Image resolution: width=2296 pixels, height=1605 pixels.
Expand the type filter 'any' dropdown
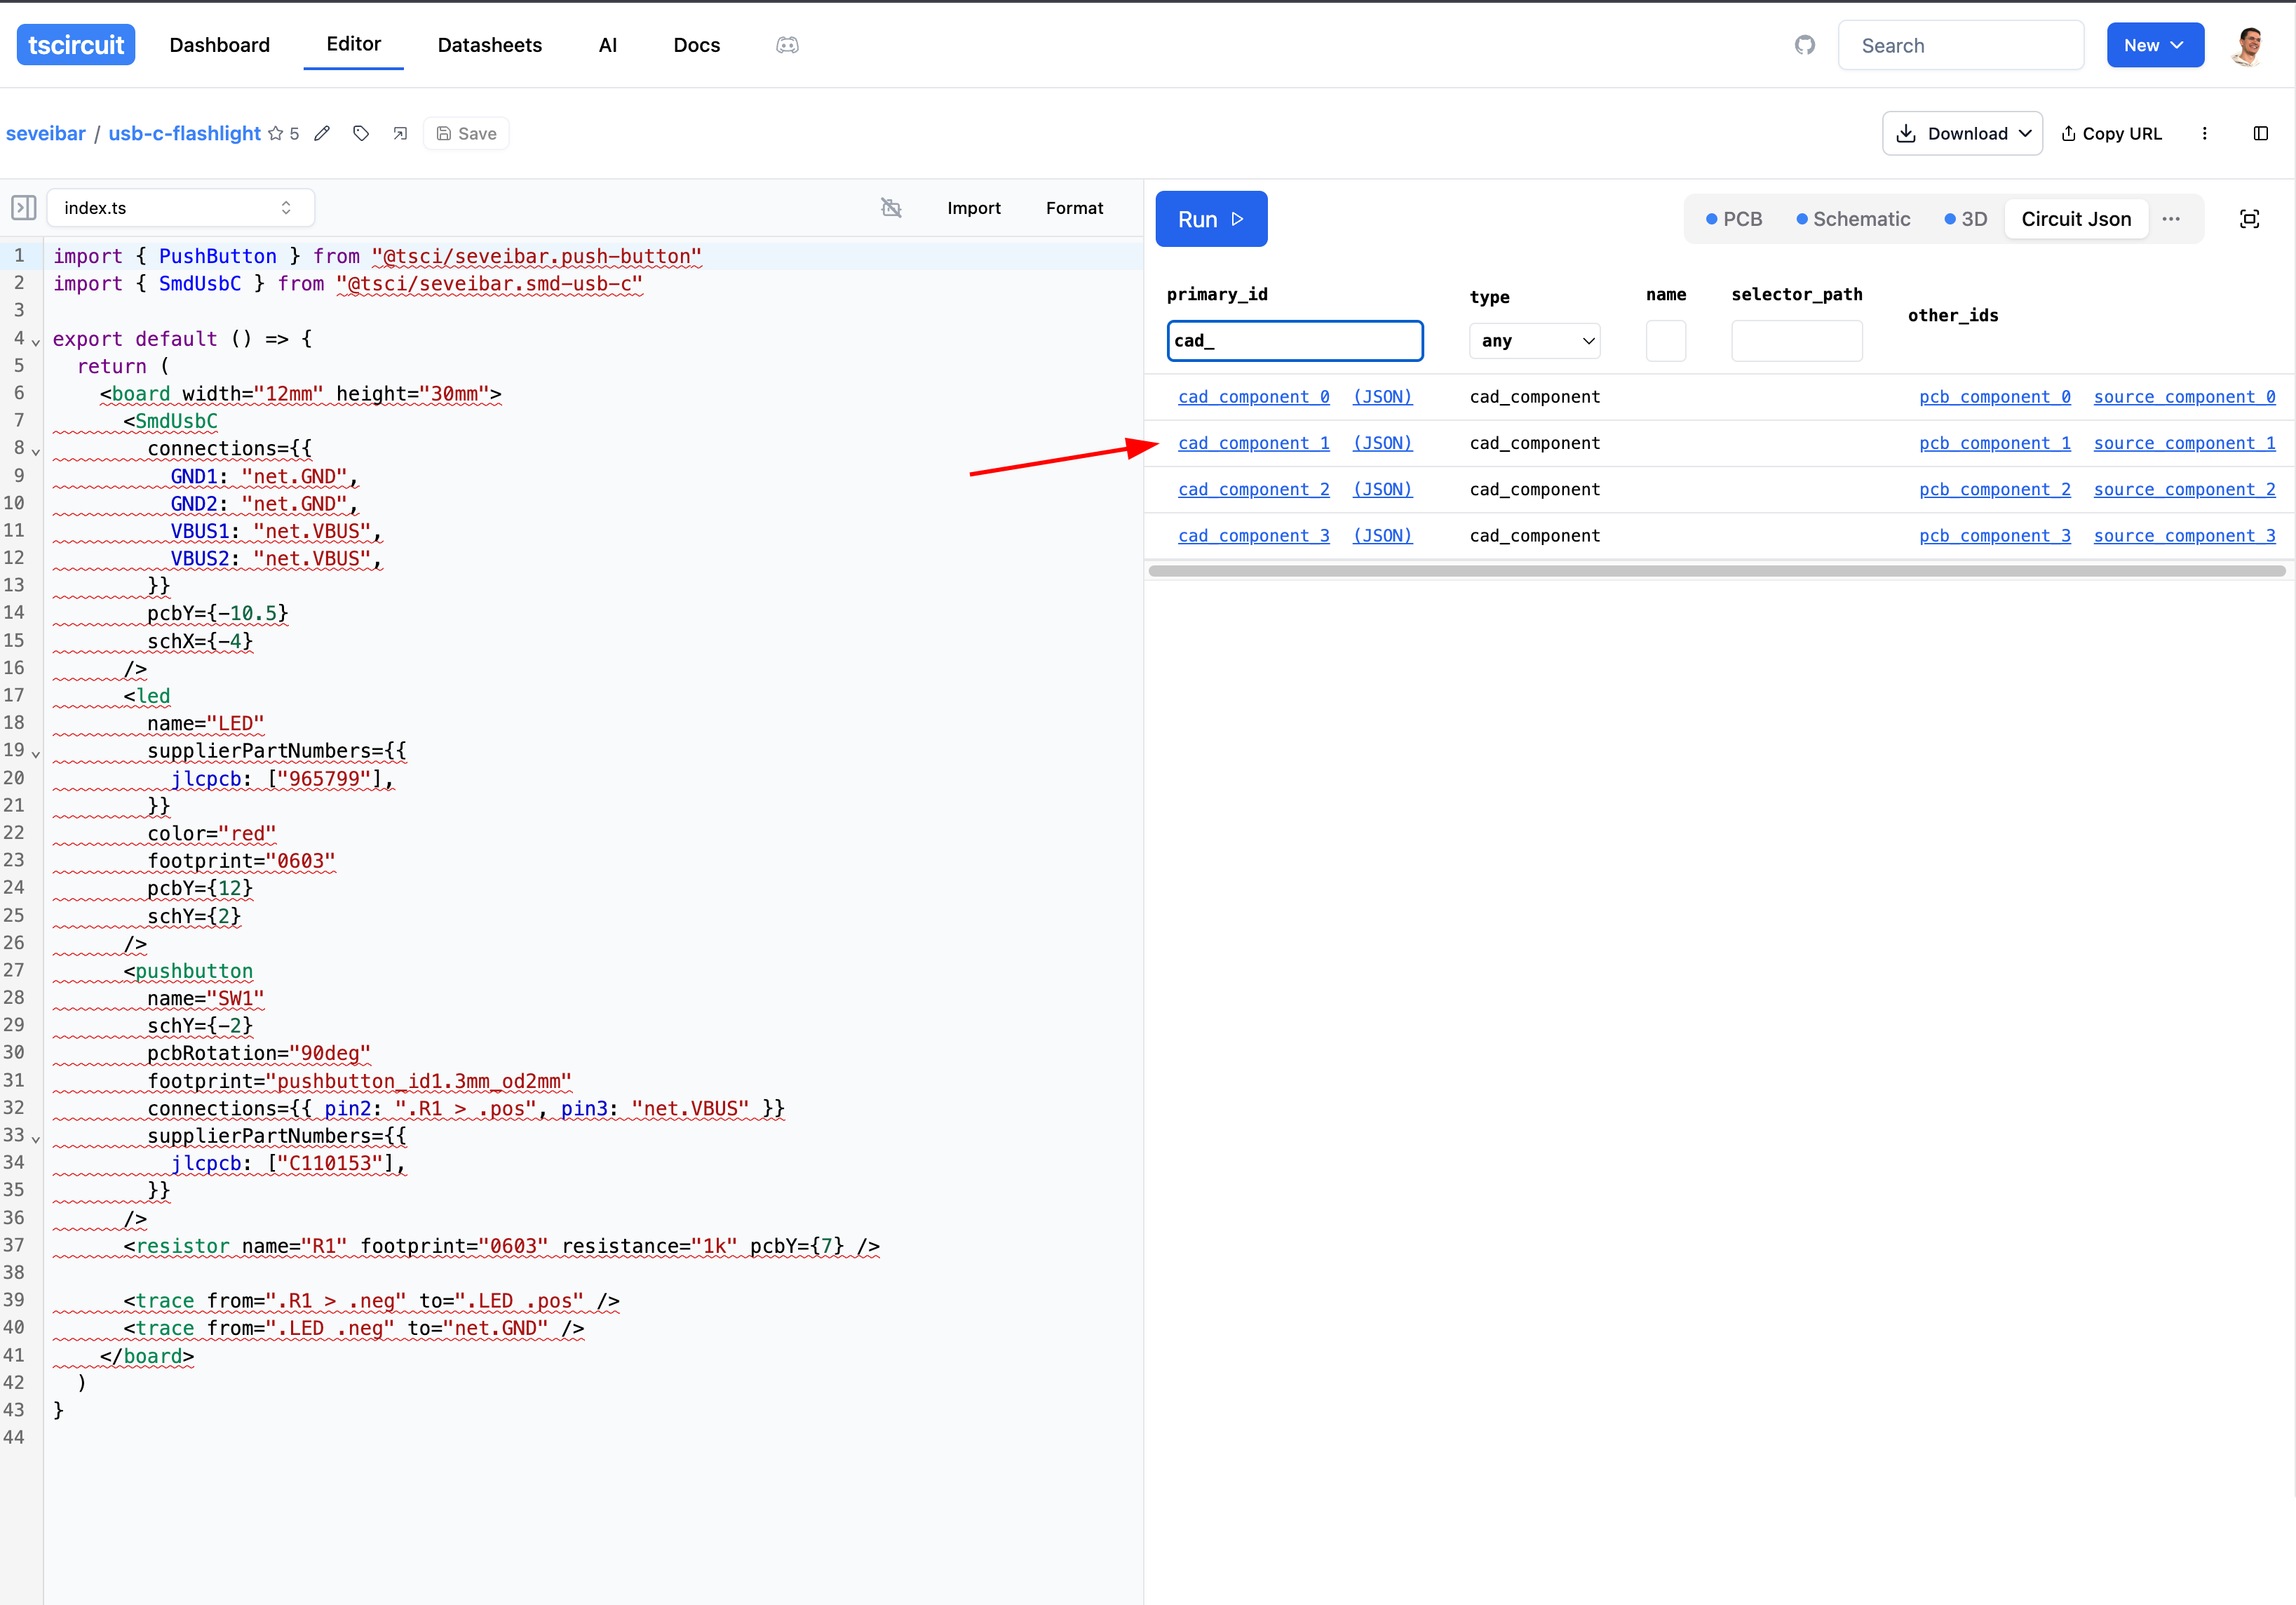coord(1534,341)
